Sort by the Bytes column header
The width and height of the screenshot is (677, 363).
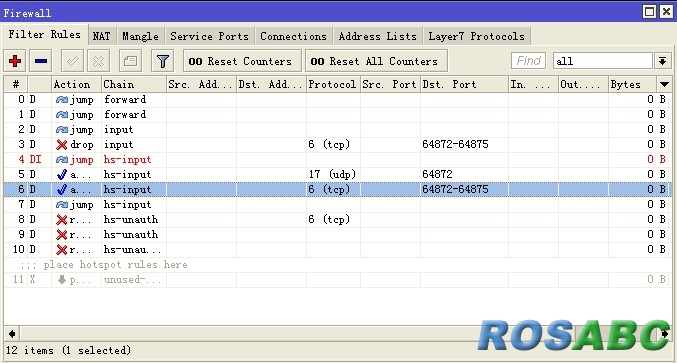633,84
